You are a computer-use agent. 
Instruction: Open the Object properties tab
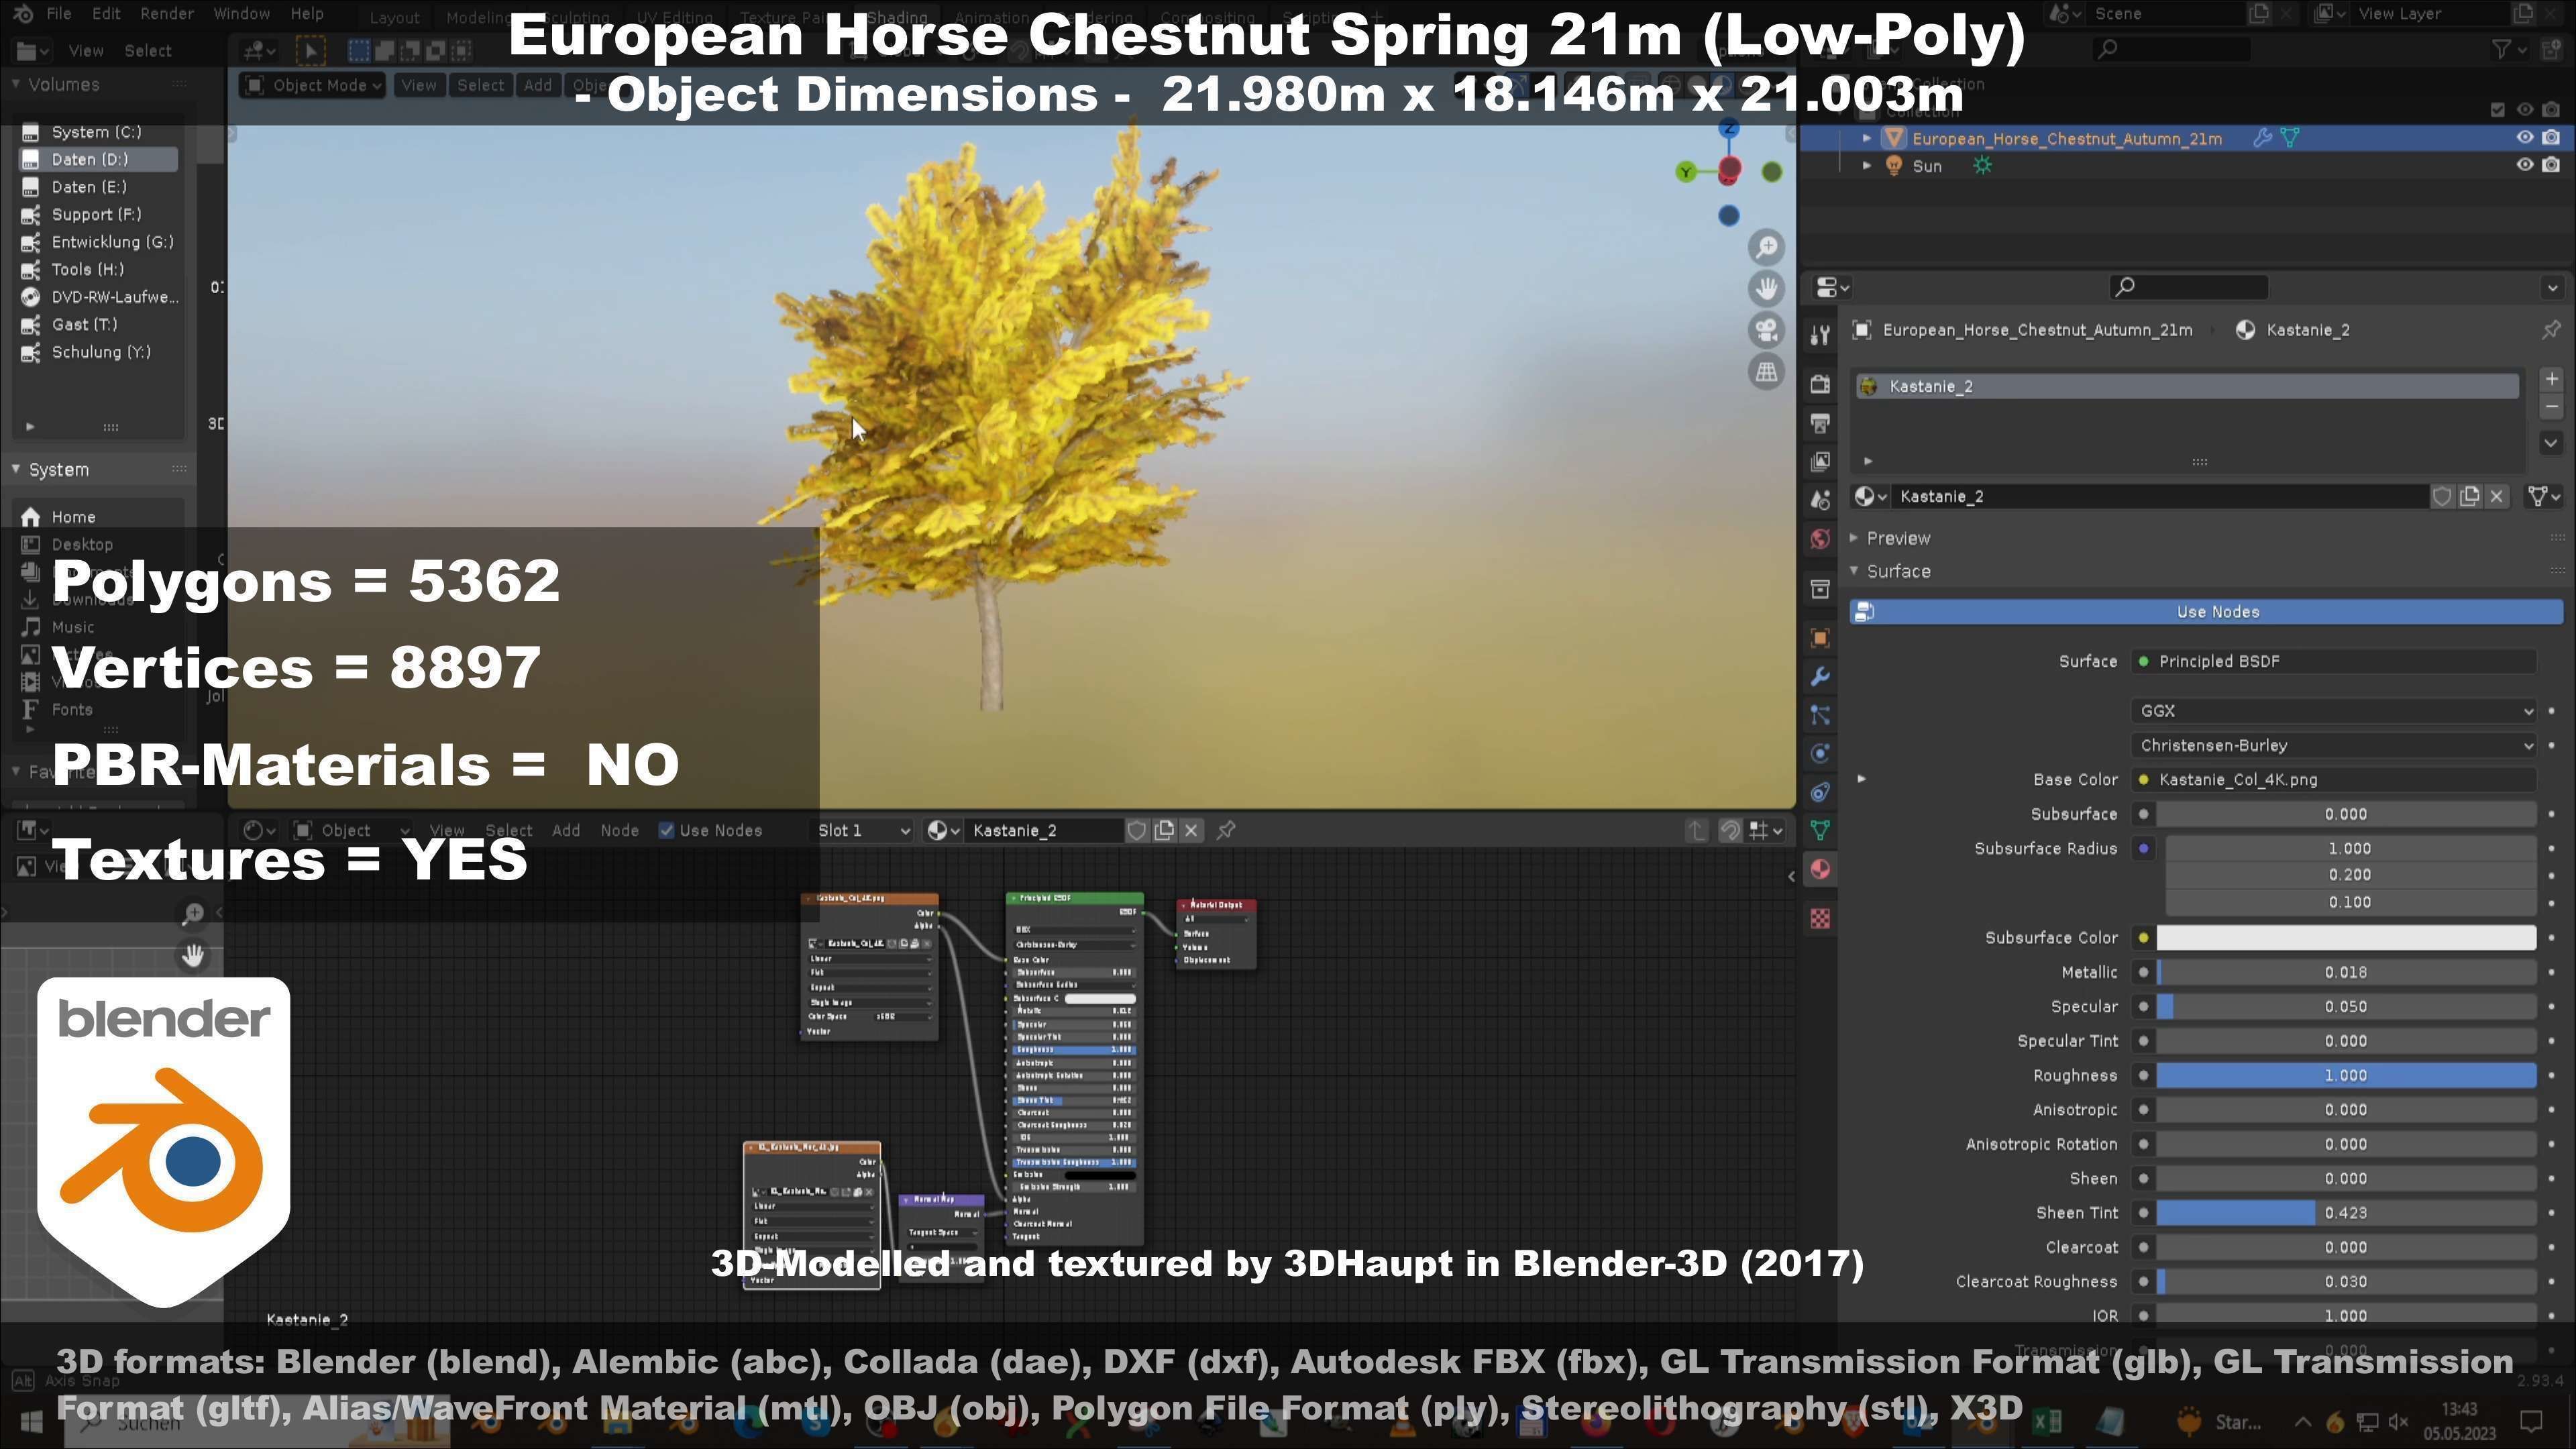1820,638
